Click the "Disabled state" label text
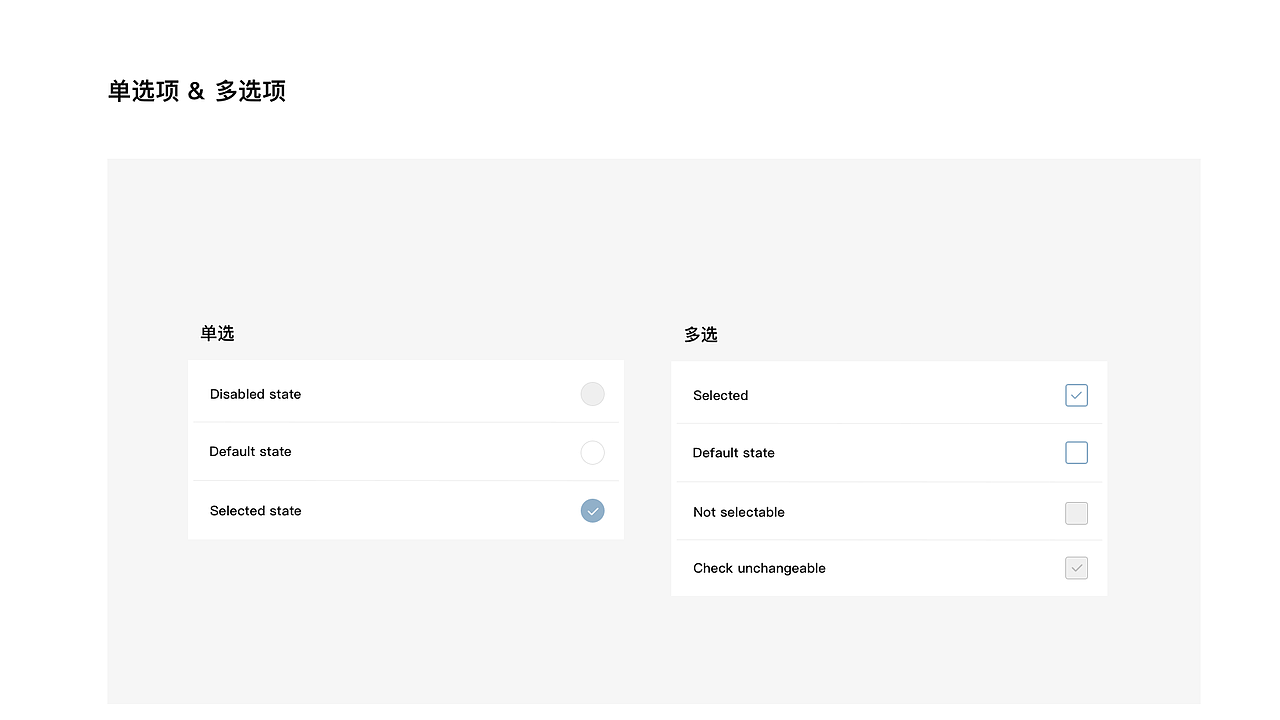 tap(255, 394)
